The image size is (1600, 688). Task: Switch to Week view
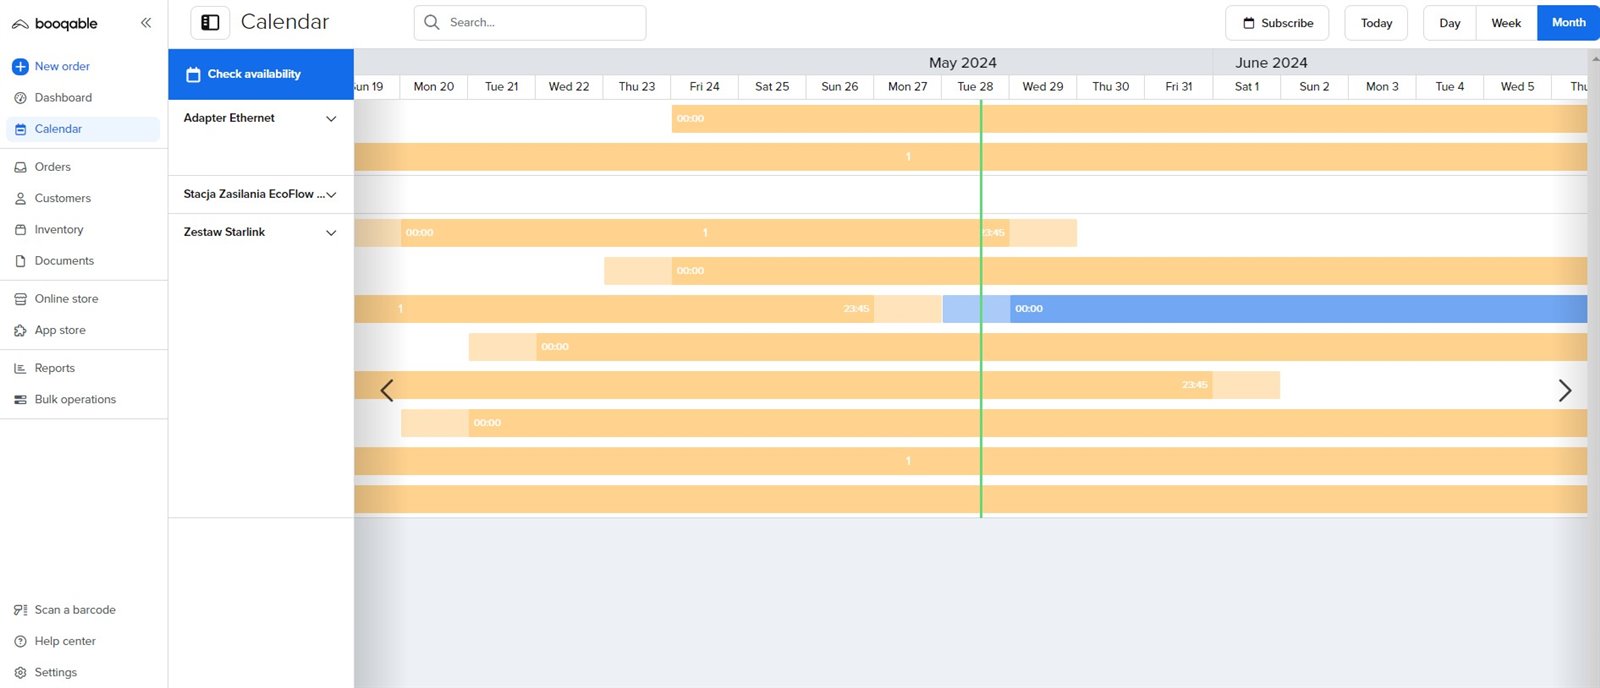(x=1505, y=23)
